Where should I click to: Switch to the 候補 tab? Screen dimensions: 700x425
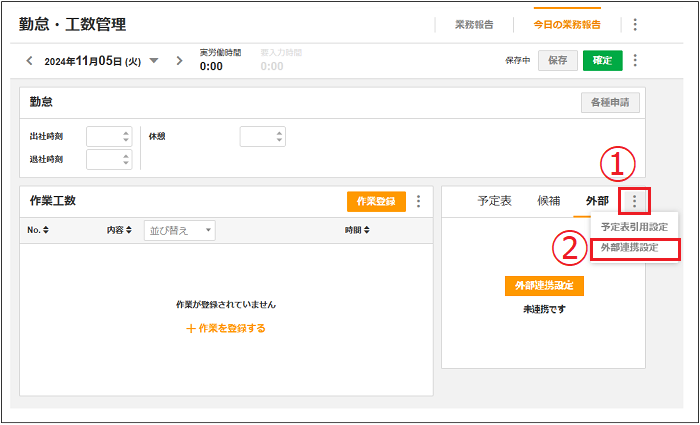pos(549,201)
